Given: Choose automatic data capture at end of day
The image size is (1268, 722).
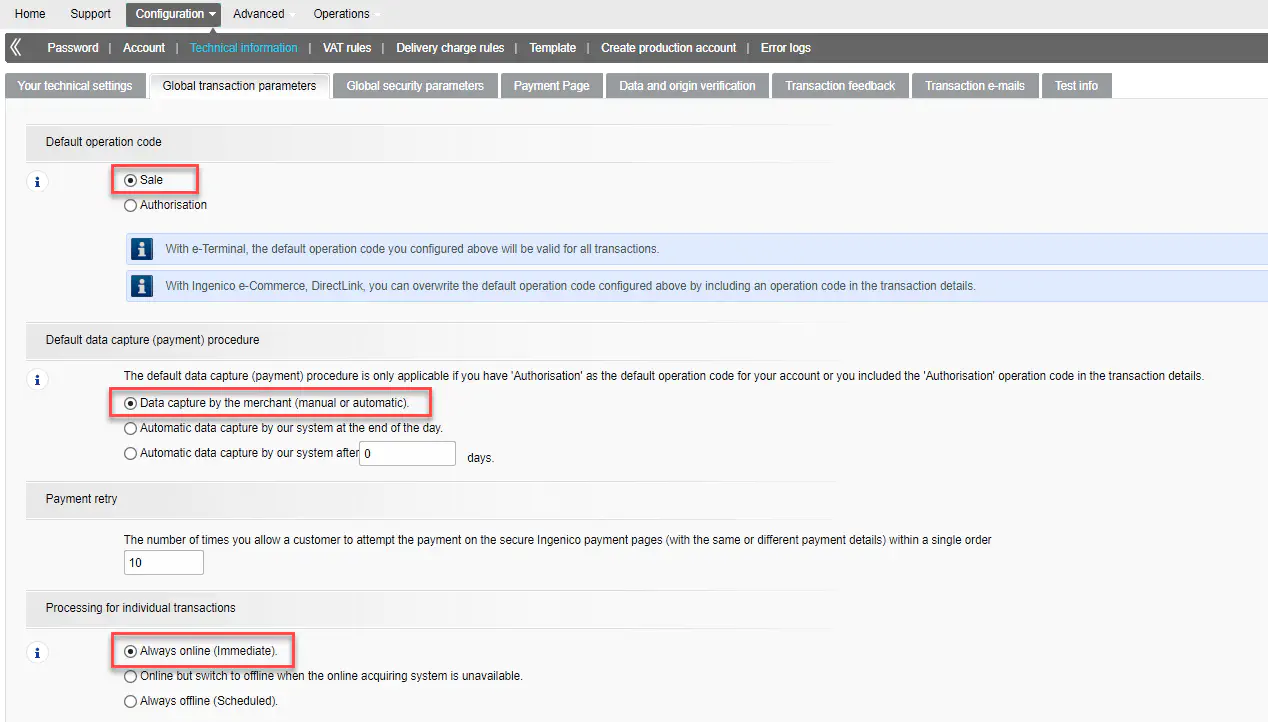Looking at the screenshot, I should [131, 428].
